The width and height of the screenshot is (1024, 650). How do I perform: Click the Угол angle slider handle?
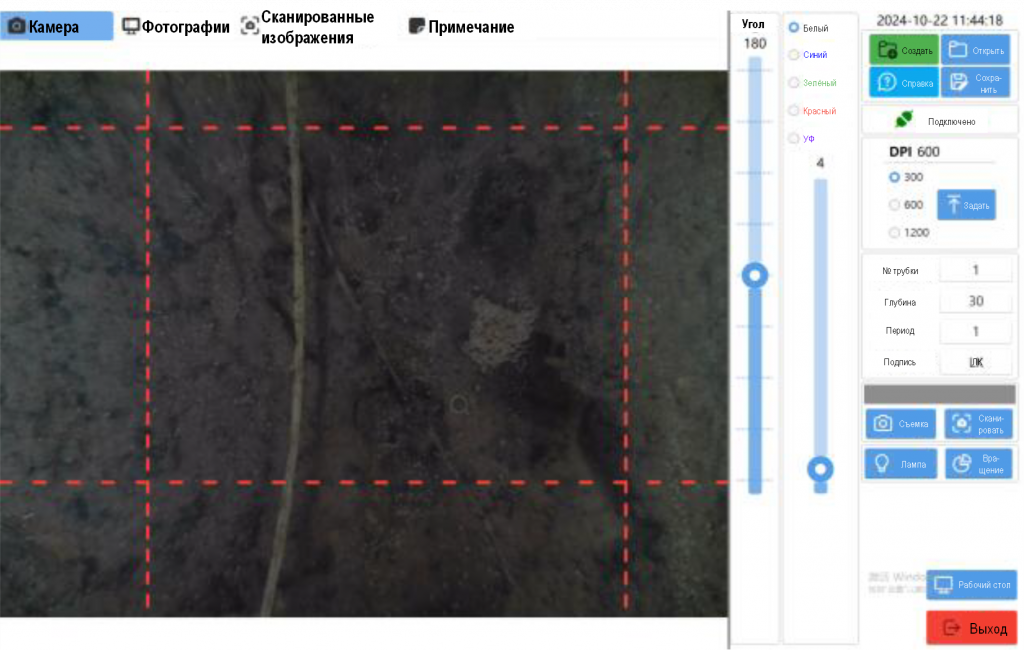pyautogui.click(x=754, y=275)
